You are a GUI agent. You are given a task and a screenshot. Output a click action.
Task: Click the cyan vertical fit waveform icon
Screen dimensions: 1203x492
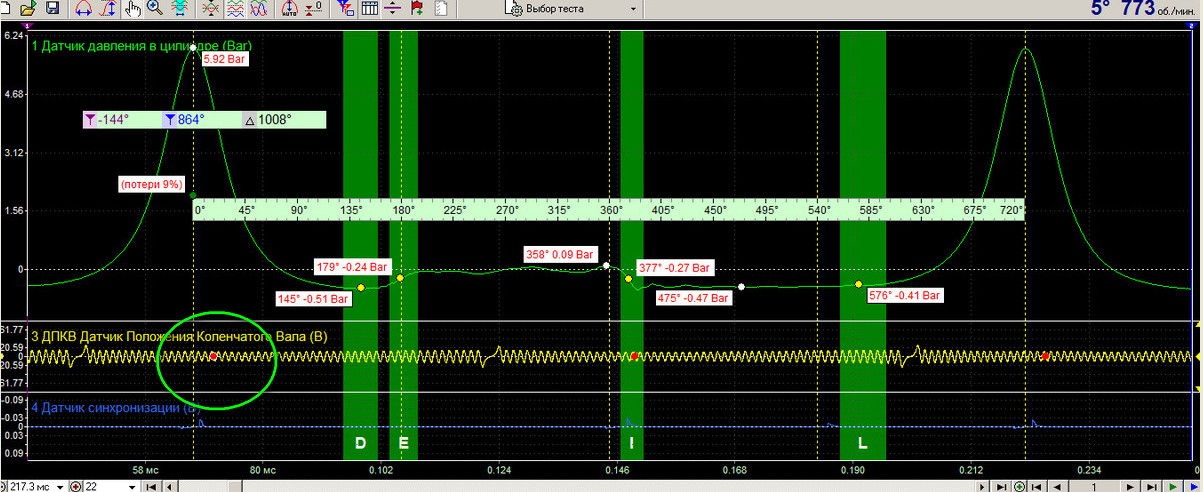[x=180, y=9]
